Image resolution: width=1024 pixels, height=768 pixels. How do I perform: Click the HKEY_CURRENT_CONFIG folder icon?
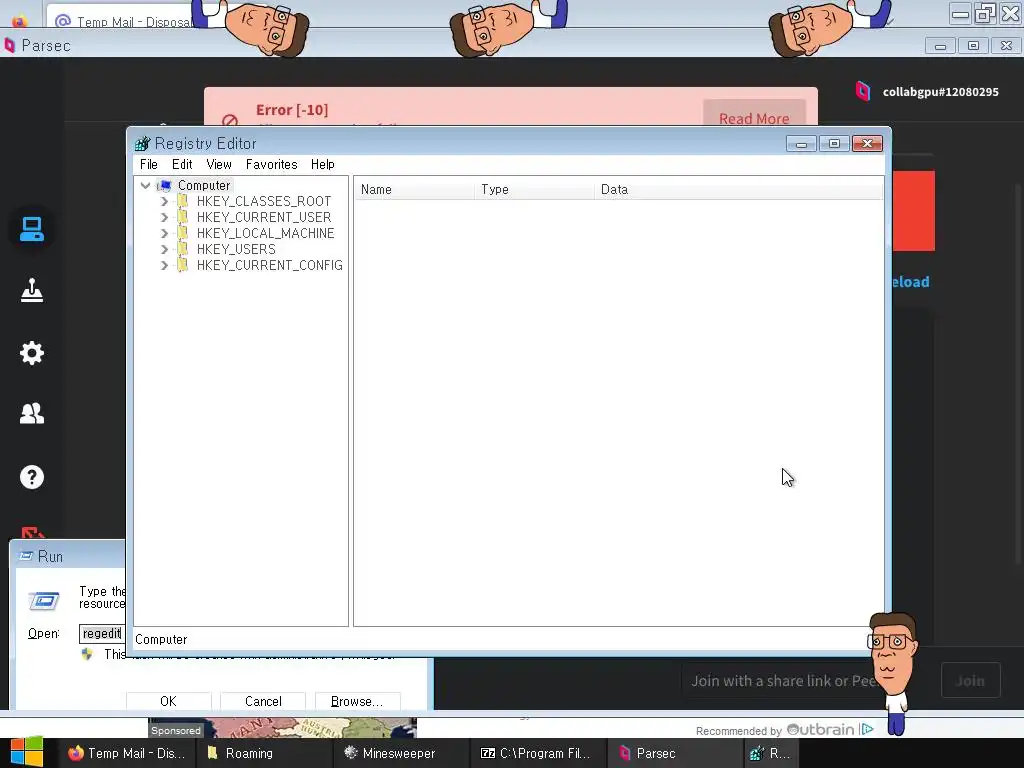tap(183, 265)
